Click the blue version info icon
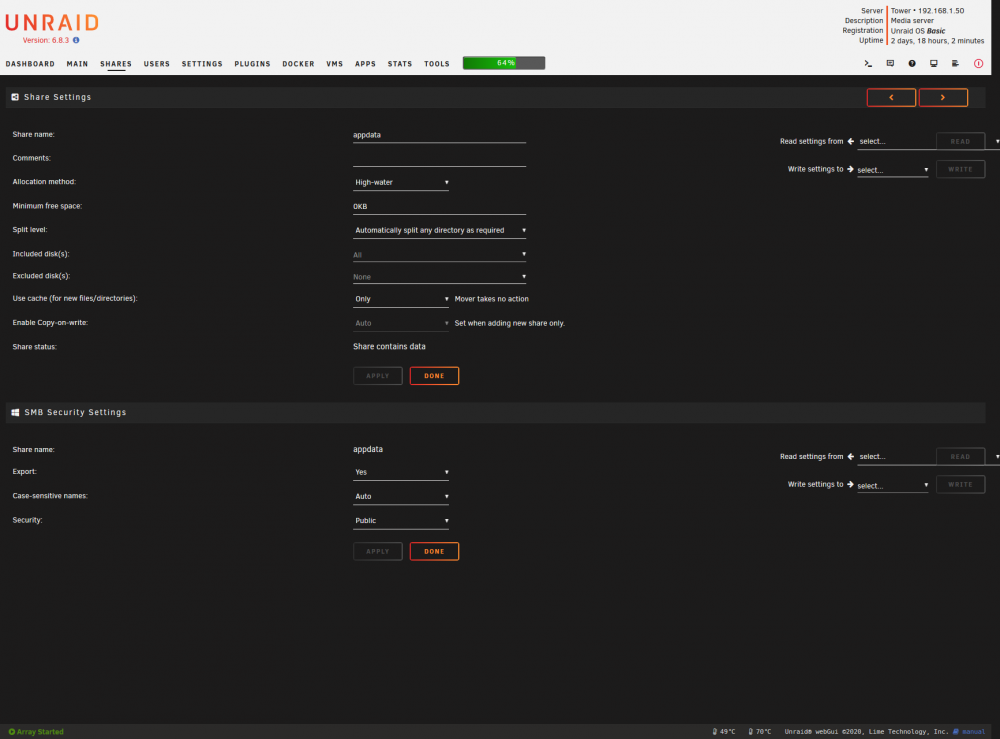Screen dimensions: 1000x739 [x=76, y=40]
